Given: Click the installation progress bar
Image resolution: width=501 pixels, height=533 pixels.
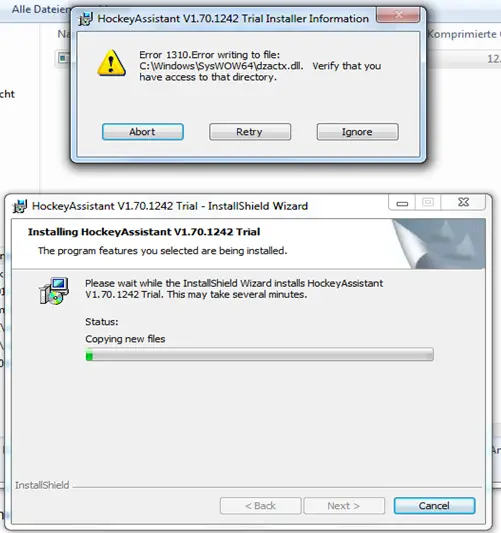Looking at the screenshot, I should [x=259, y=355].
